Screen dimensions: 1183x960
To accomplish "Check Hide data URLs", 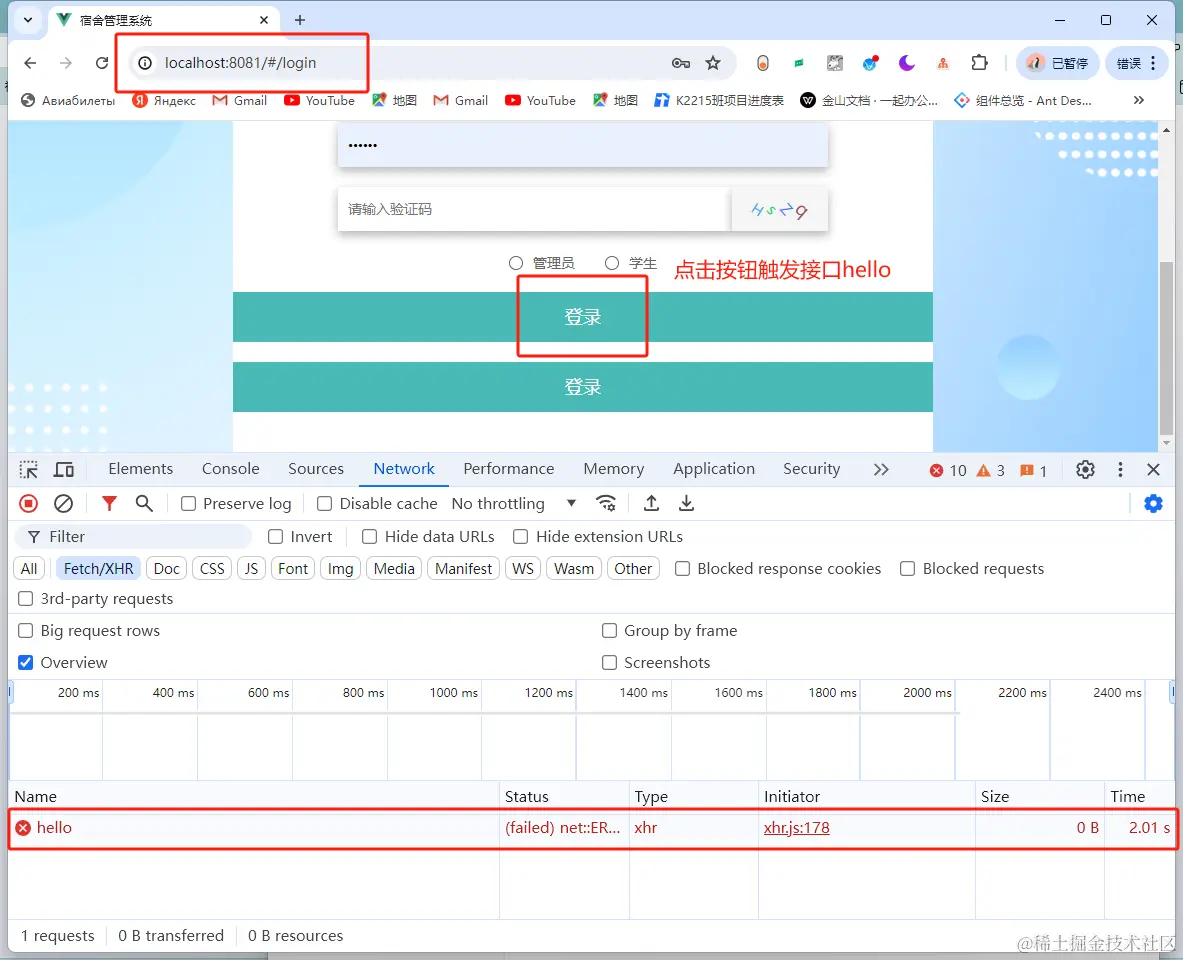I will [x=370, y=537].
